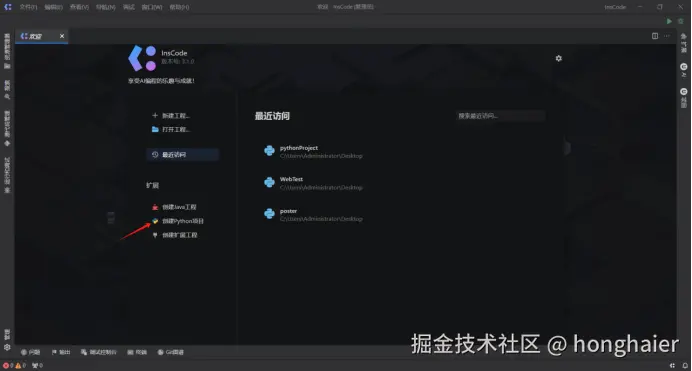Open the AI panel in right sidebar
Viewport: 692px width, 371px height.
pyautogui.click(x=684, y=70)
